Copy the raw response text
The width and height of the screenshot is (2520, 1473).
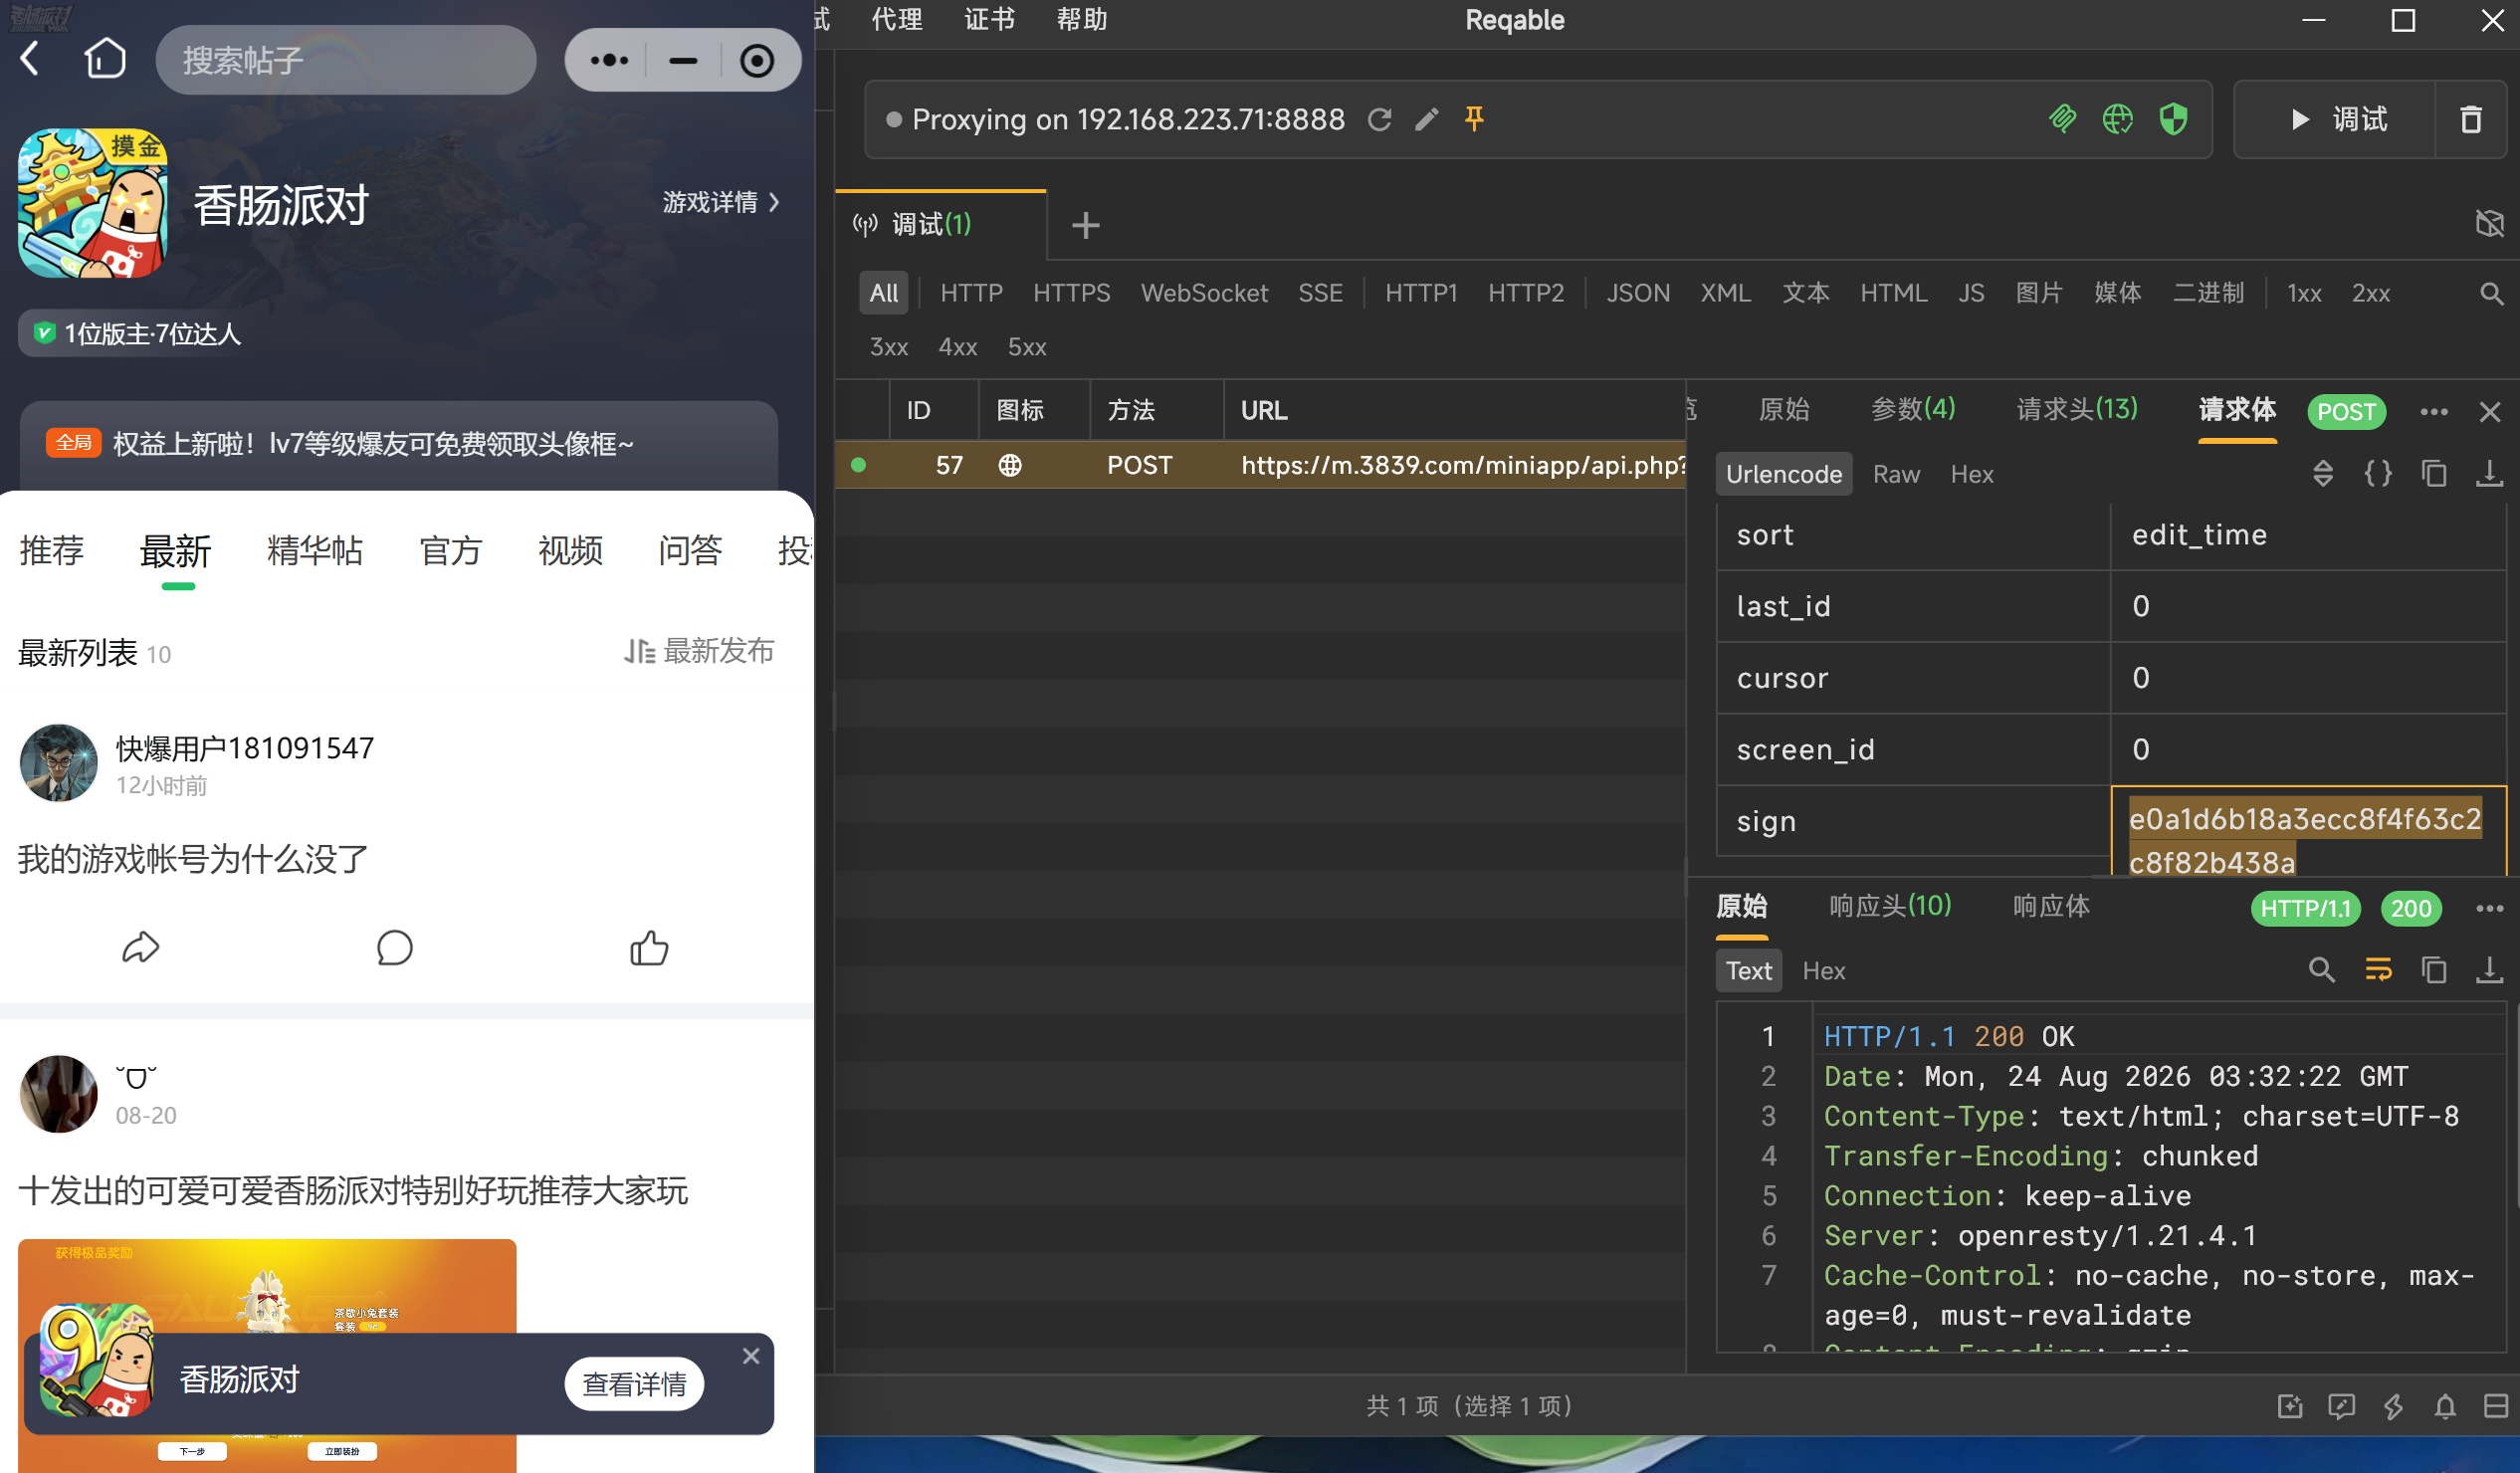(2434, 970)
